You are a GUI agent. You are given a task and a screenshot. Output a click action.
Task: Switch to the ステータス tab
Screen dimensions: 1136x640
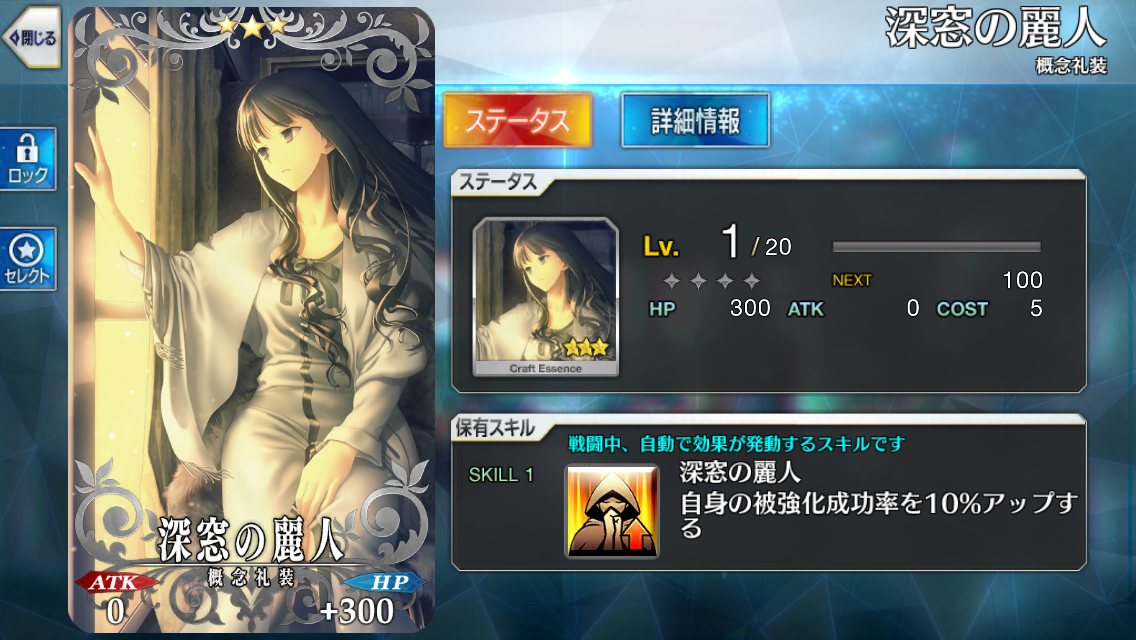point(517,120)
